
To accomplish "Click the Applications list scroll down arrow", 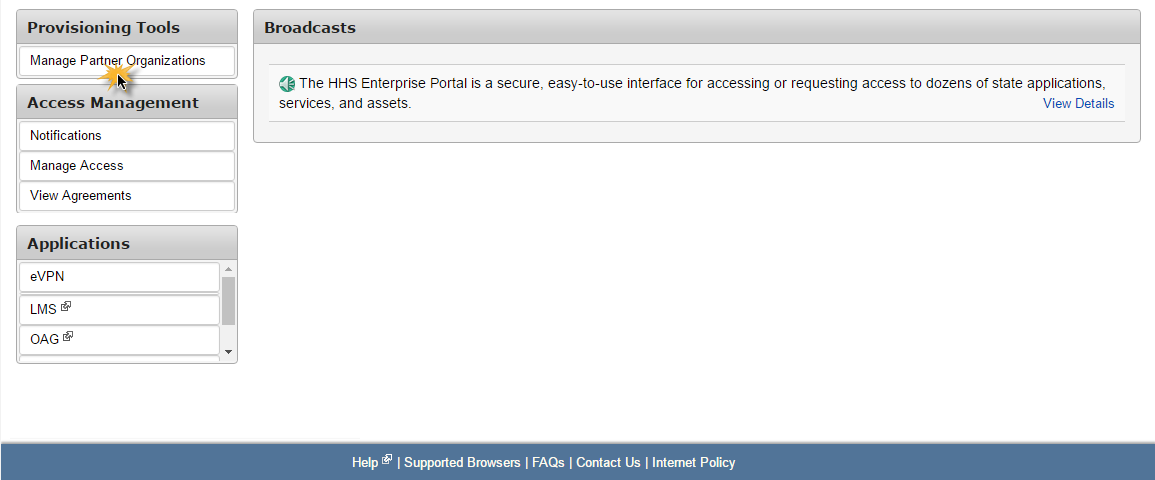I will tap(228, 352).
